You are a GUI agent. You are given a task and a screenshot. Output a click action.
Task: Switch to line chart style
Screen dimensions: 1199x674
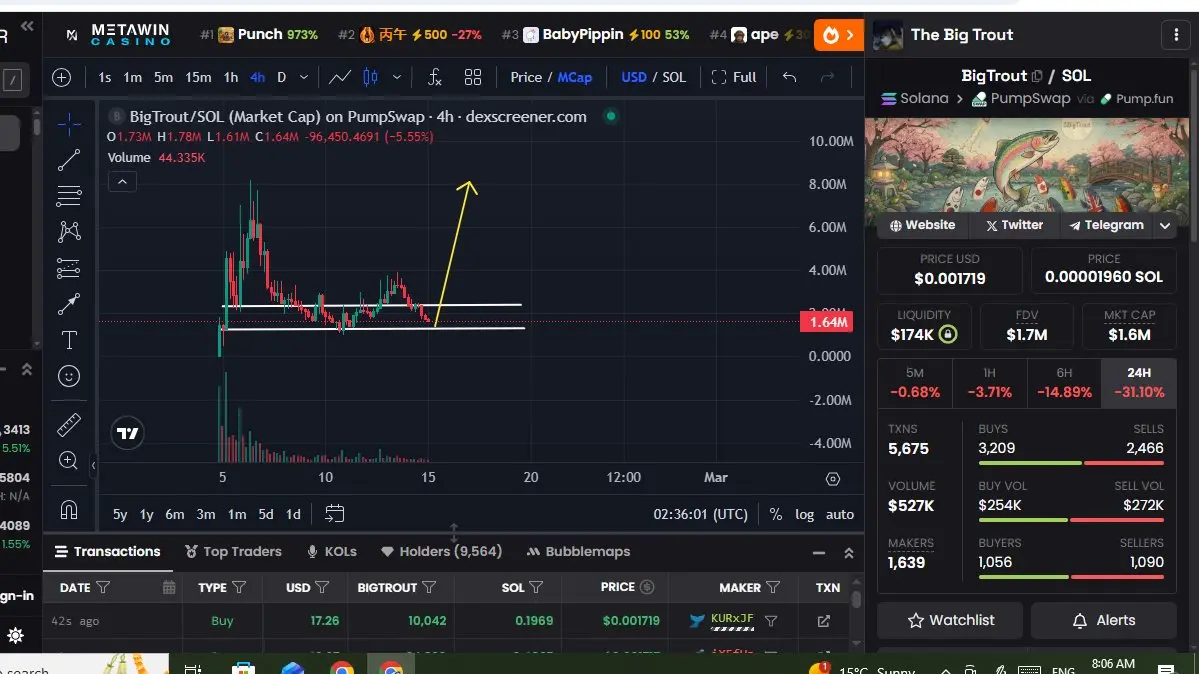click(340, 77)
